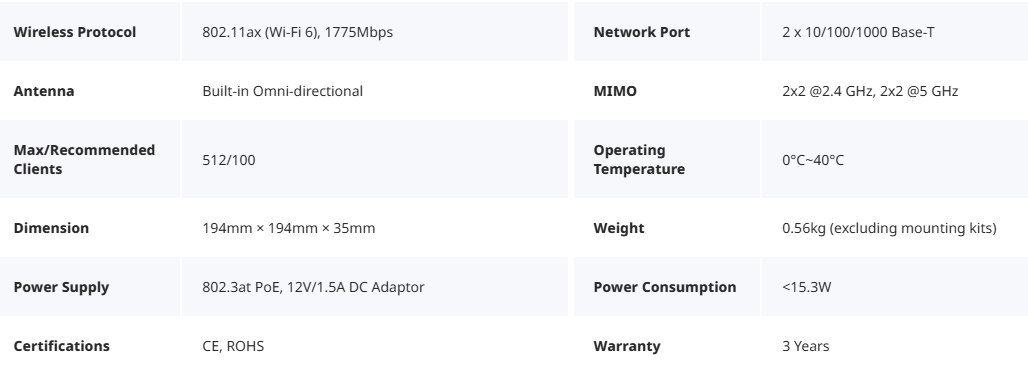Select the 0.56kg weight value

click(889, 228)
